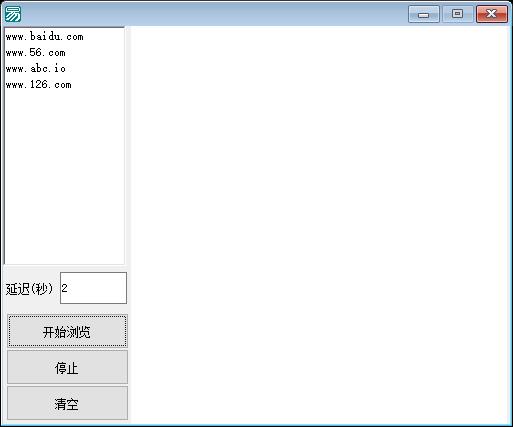This screenshot has height=427, width=513.
Task: Start browsing with 开始浏览 button
Action: [67, 331]
